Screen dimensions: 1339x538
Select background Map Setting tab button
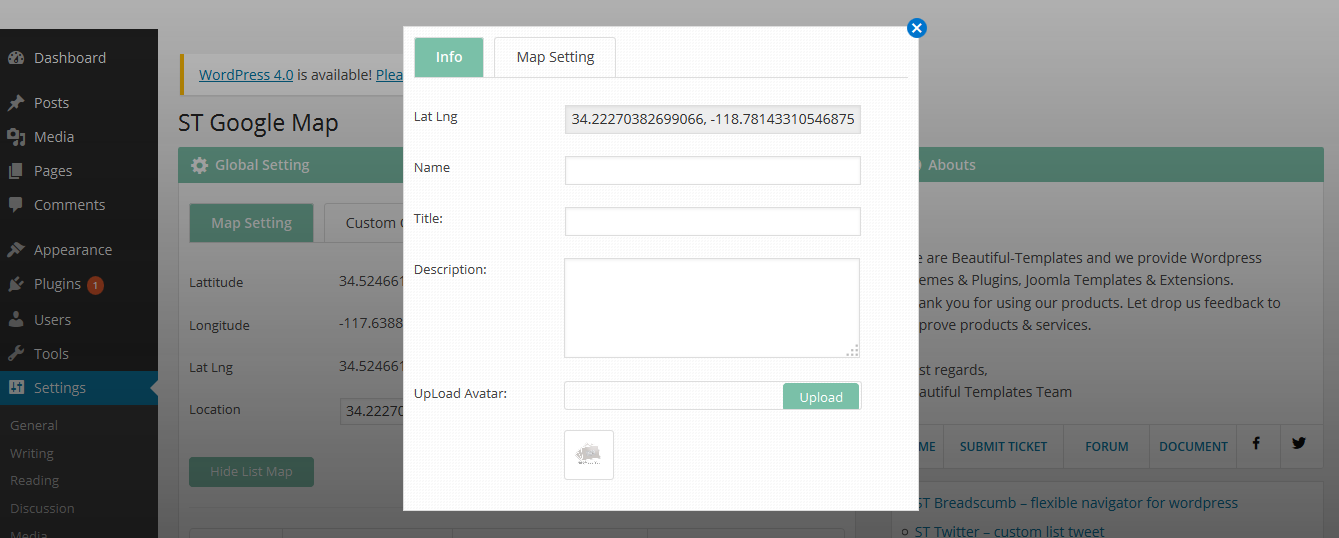pyautogui.click(x=251, y=223)
